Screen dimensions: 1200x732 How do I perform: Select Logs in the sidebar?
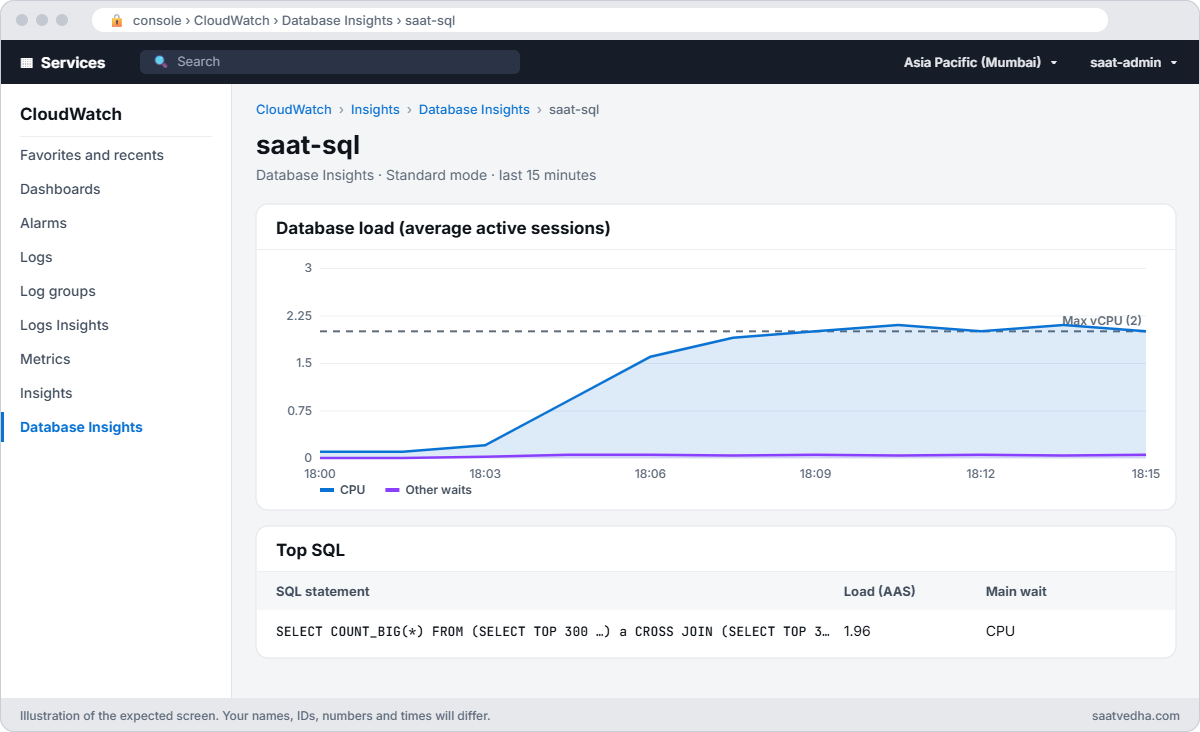36,257
